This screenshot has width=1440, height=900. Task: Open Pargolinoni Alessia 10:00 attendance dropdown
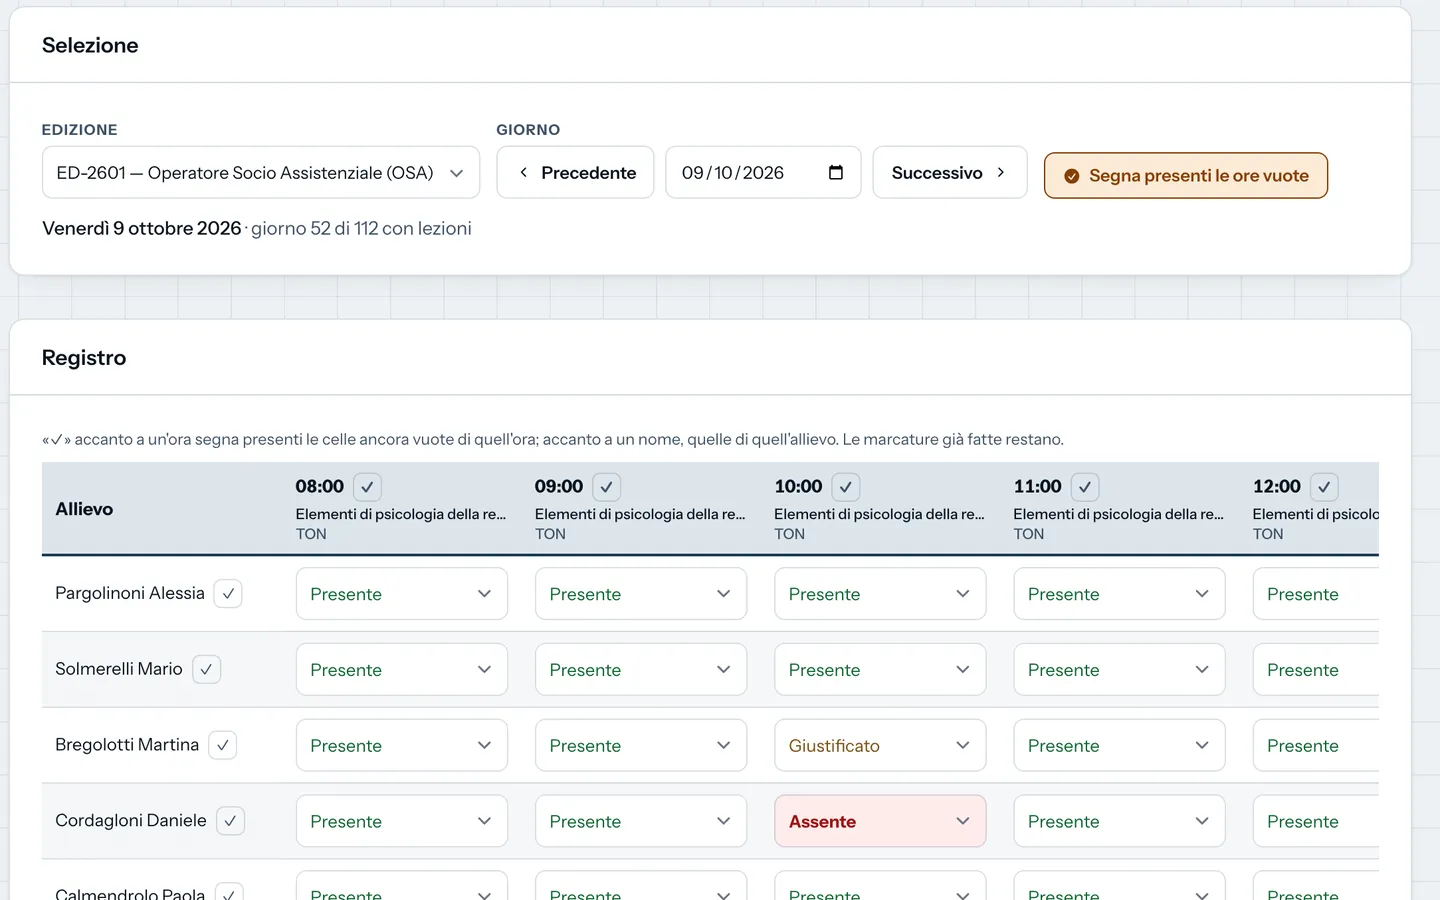tap(880, 594)
